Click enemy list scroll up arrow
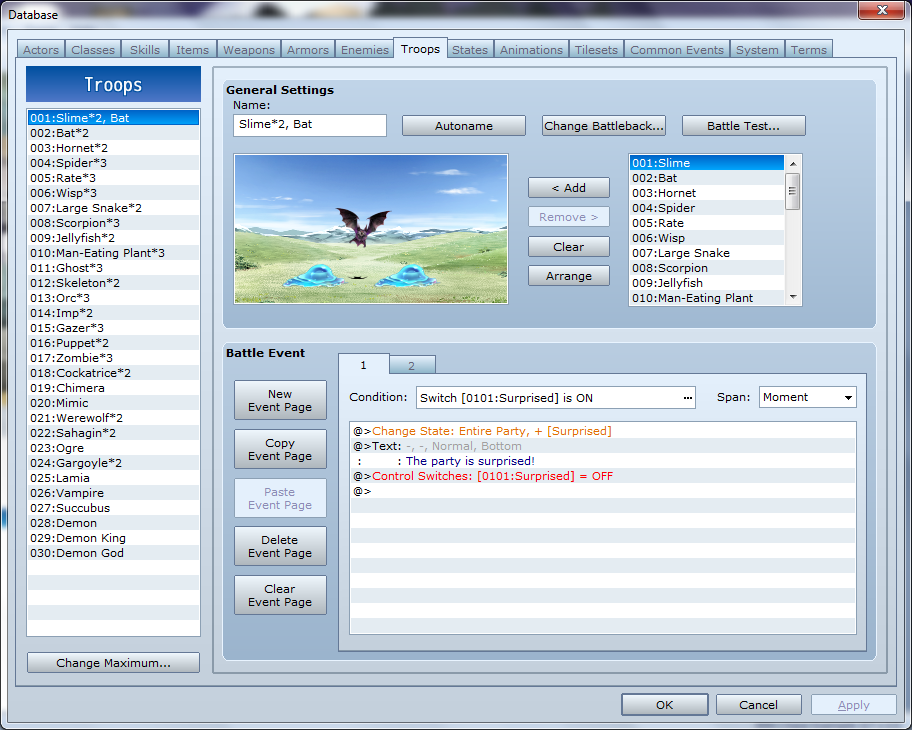 [793, 164]
